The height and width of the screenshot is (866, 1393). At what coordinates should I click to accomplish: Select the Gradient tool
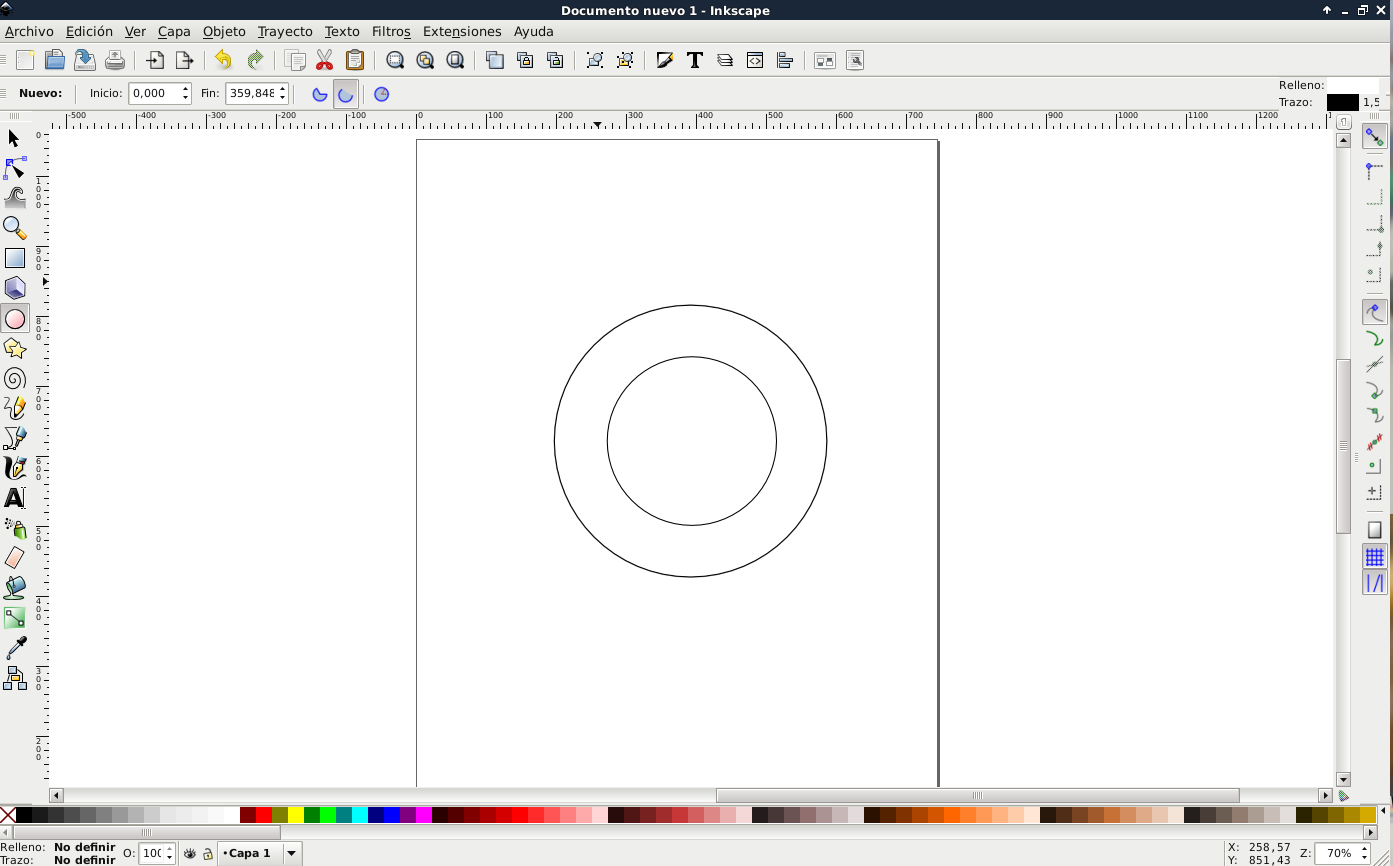[14, 618]
